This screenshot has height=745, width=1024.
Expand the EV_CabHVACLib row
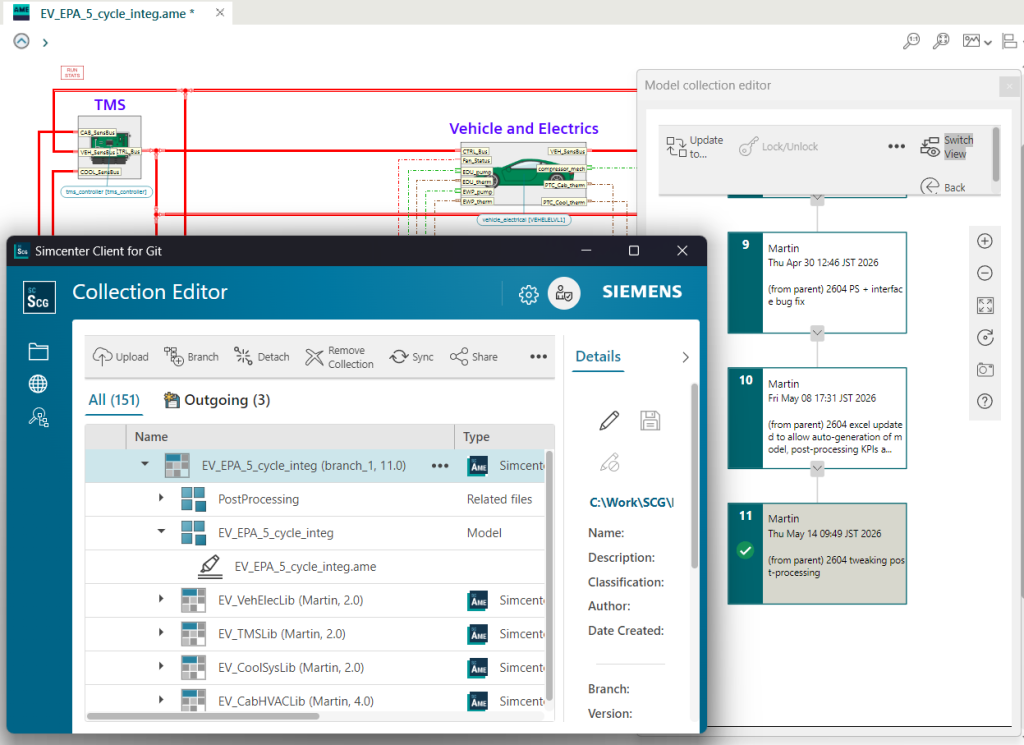click(x=161, y=699)
